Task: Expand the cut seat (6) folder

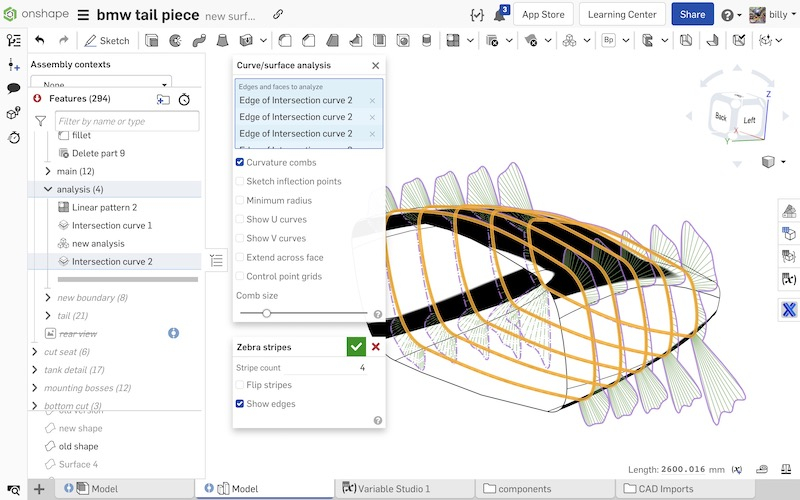Action: click(35, 352)
